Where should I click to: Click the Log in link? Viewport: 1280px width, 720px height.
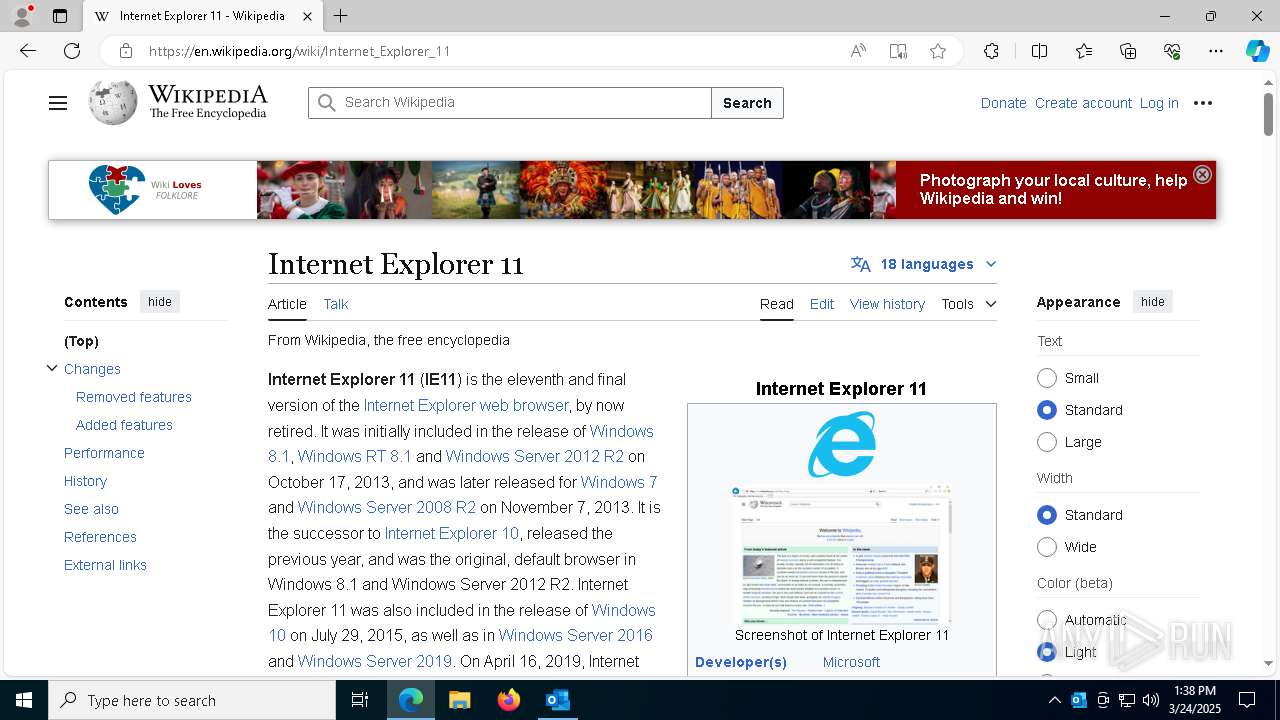(x=1159, y=103)
